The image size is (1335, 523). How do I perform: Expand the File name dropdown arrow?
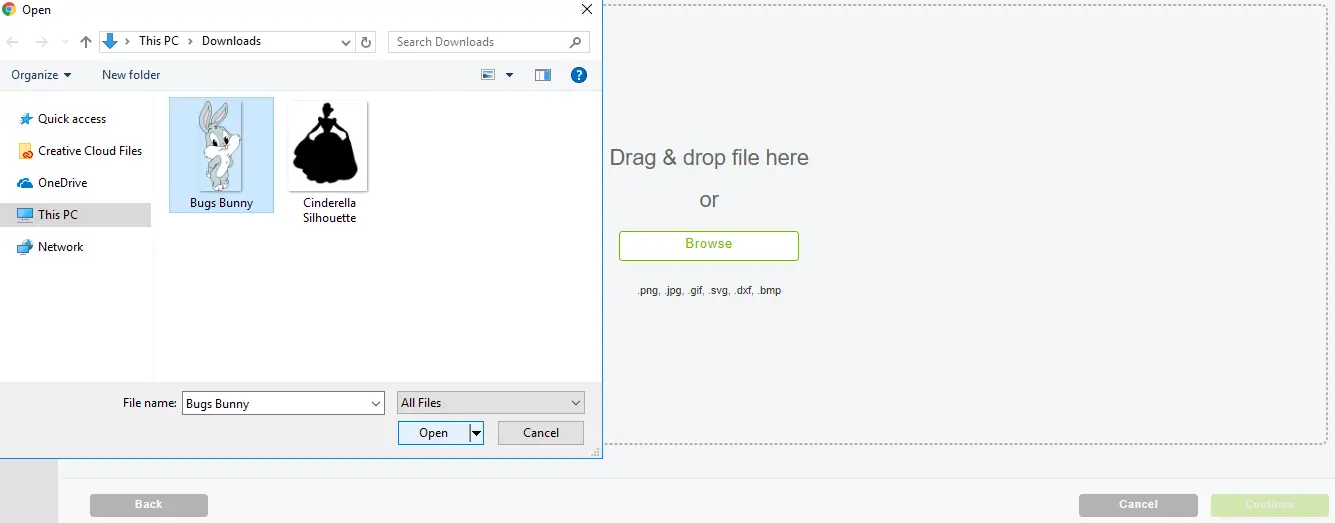(376, 403)
